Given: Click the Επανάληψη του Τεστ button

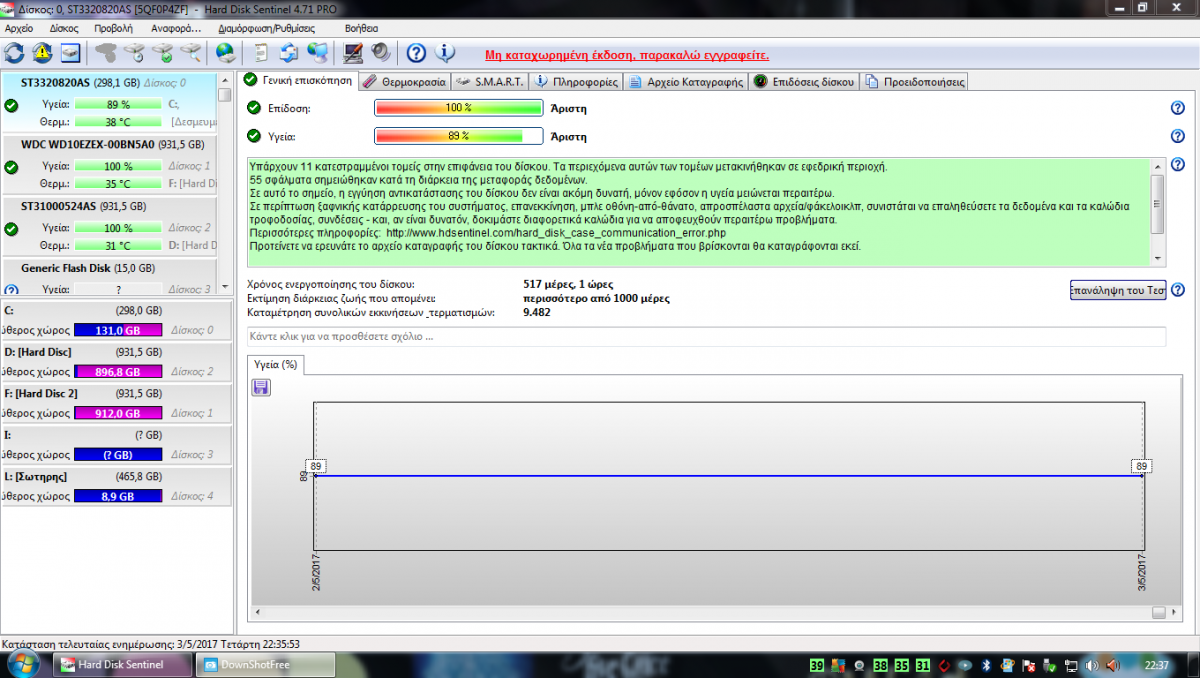Looking at the screenshot, I should pyautogui.click(x=1118, y=290).
